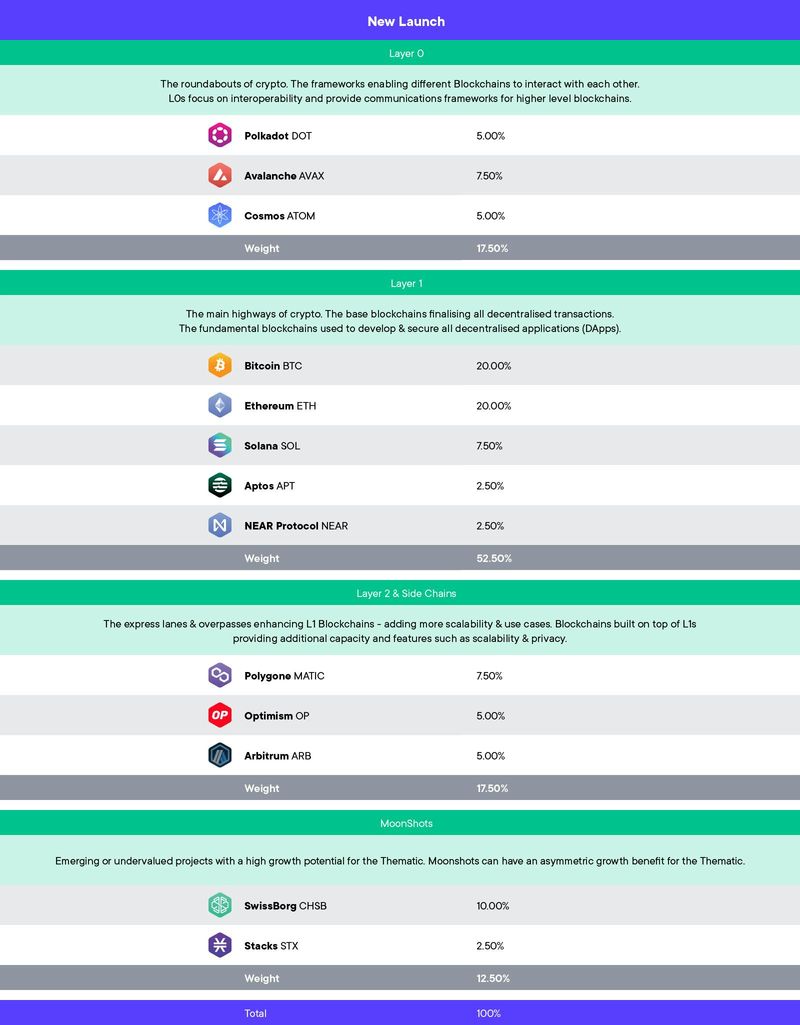800x1025 pixels.
Task: Click the Cosmos ATOM logo icon
Action: tap(220, 215)
